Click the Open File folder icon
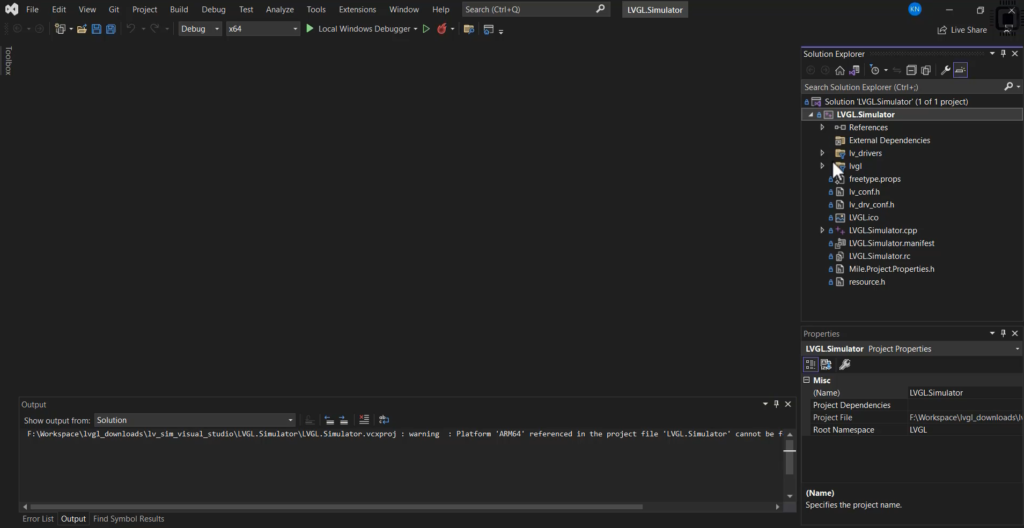Viewport: 1024px width, 528px height. point(82,29)
